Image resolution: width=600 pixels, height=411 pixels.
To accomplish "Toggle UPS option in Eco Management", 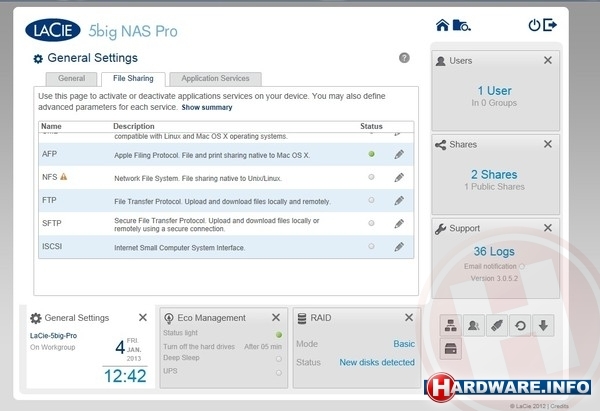I will (279, 372).
